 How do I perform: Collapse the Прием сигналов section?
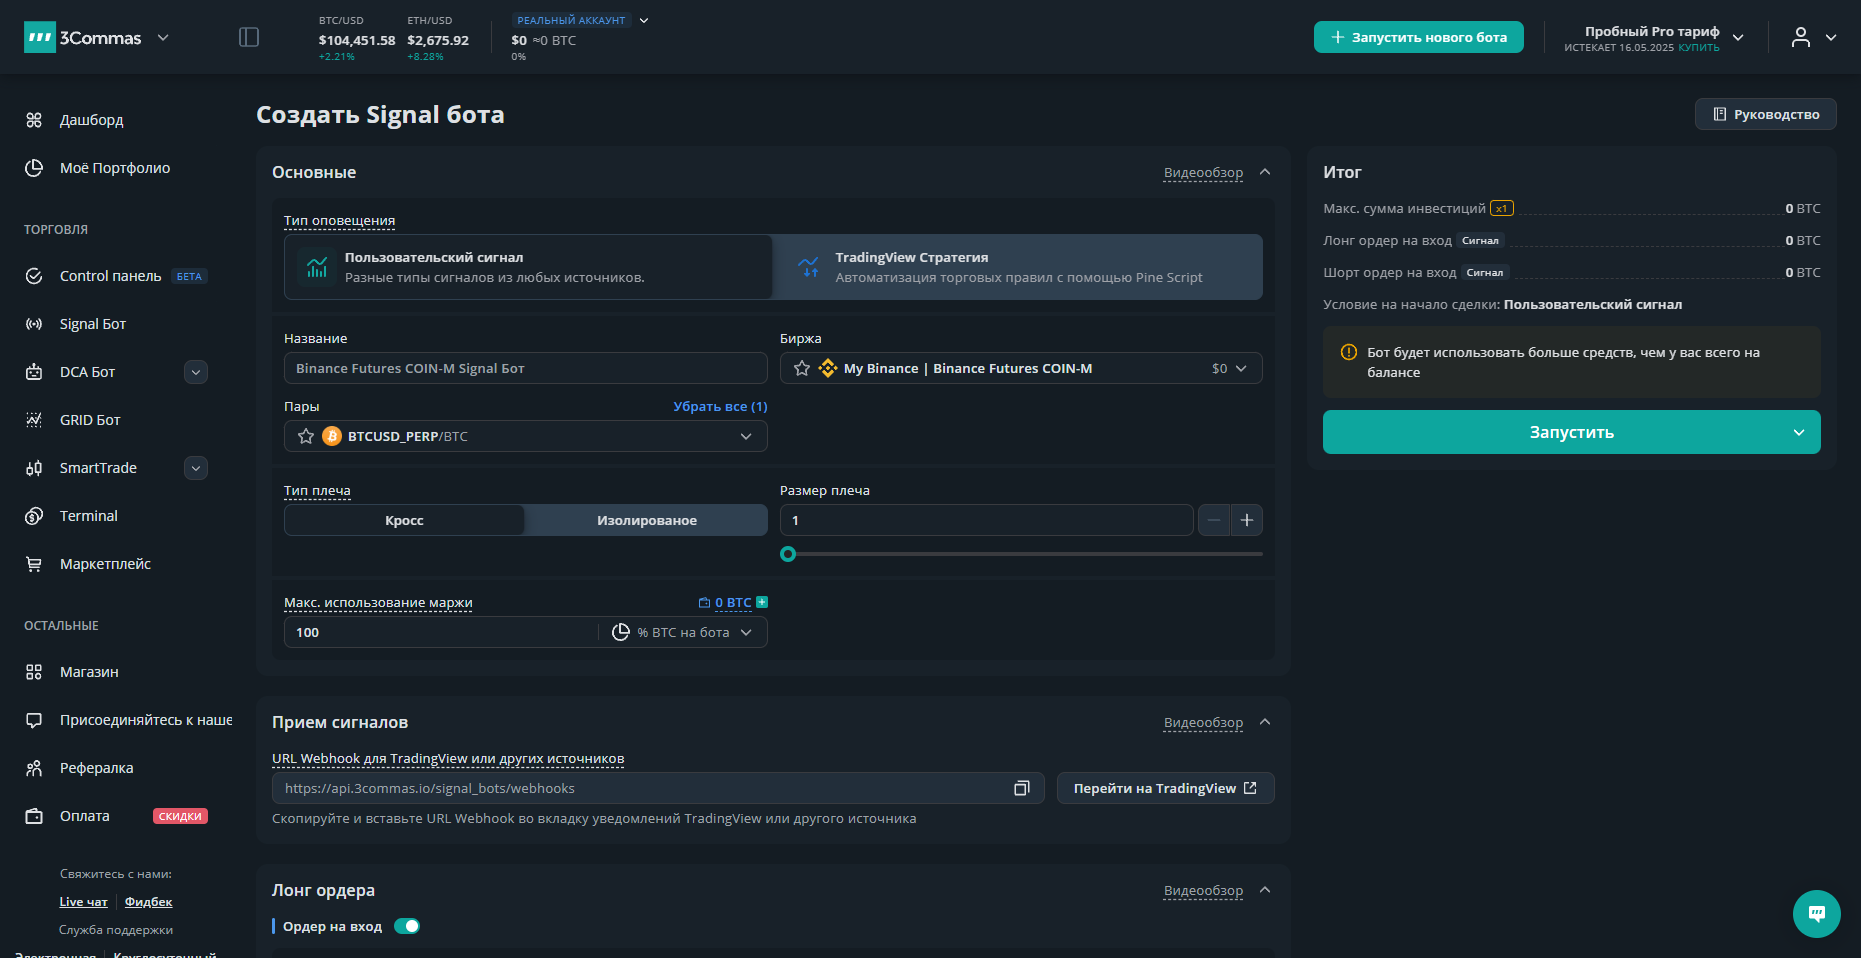[x=1265, y=722]
